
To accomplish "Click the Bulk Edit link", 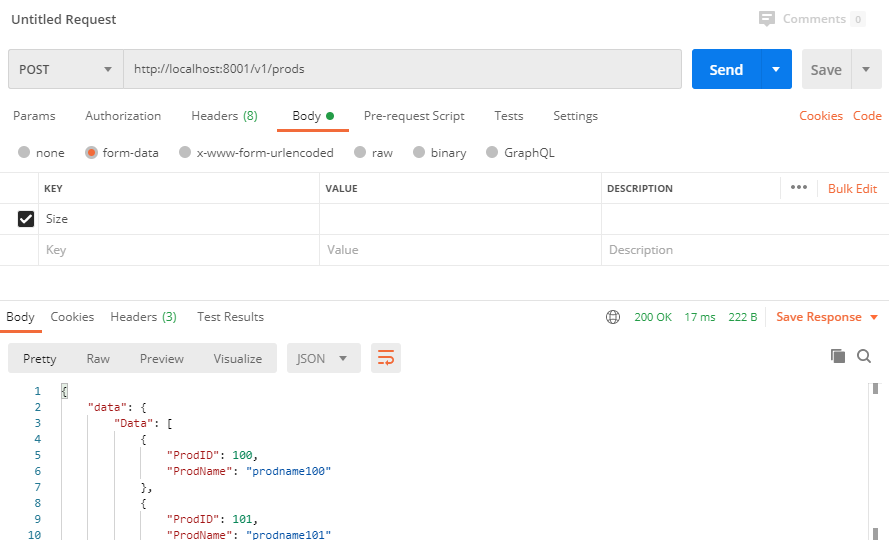I will [x=852, y=188].
